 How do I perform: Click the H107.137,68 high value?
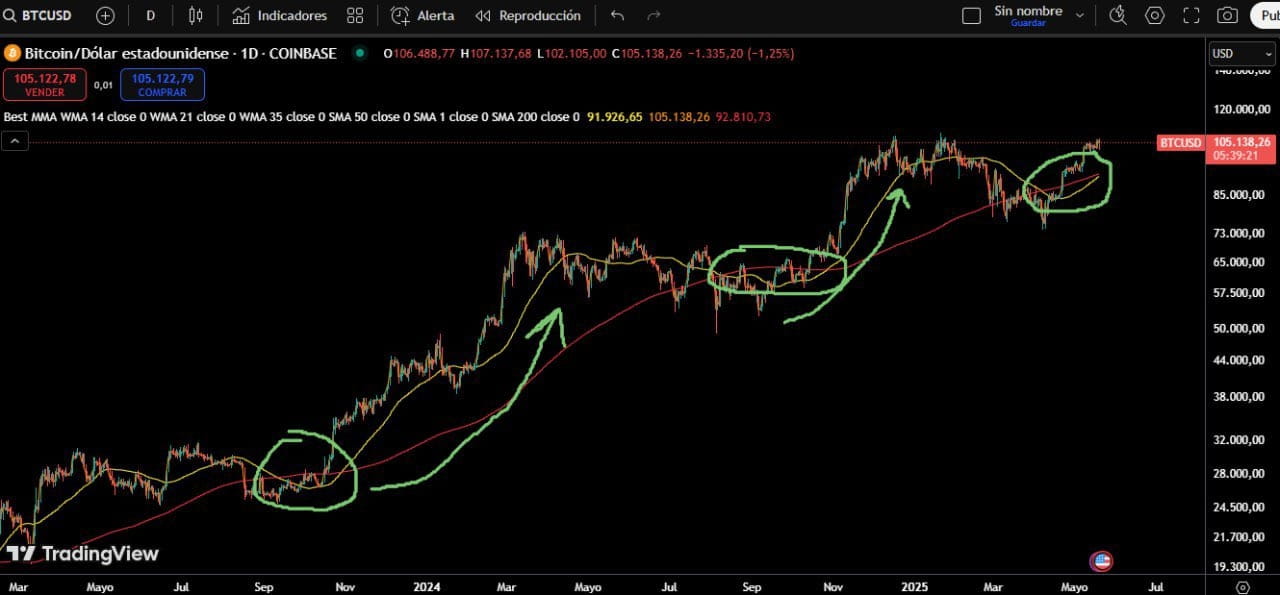point(497,53)
